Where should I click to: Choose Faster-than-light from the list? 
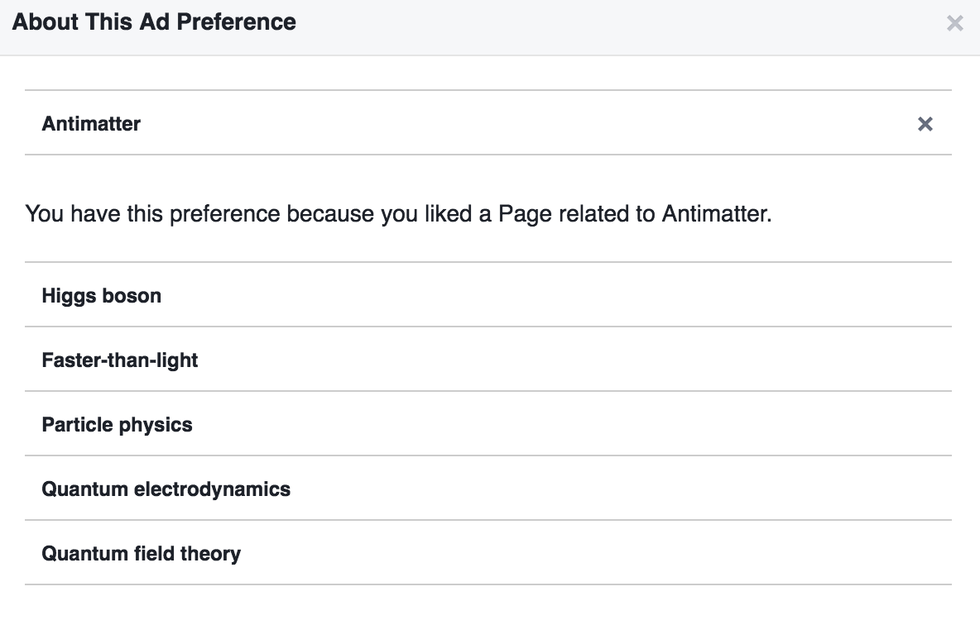tap(120, 360)
